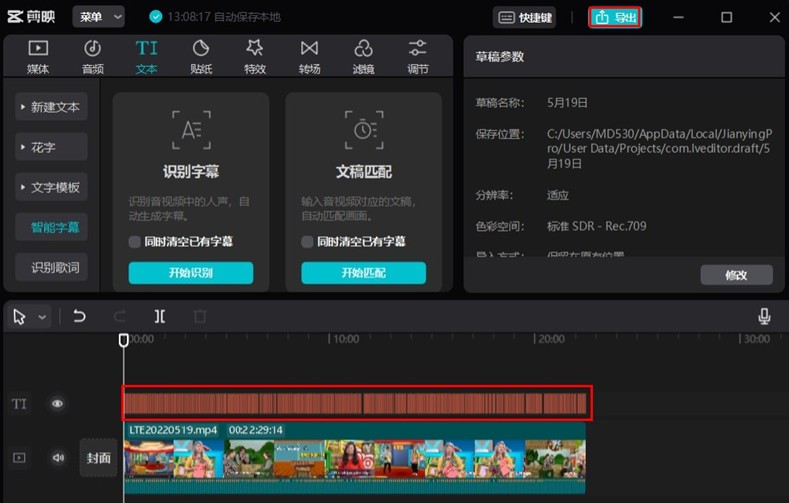The image size is (789, 503).
Task: Click the undo arrow in timeline toolbar
Action: point(80,316)
